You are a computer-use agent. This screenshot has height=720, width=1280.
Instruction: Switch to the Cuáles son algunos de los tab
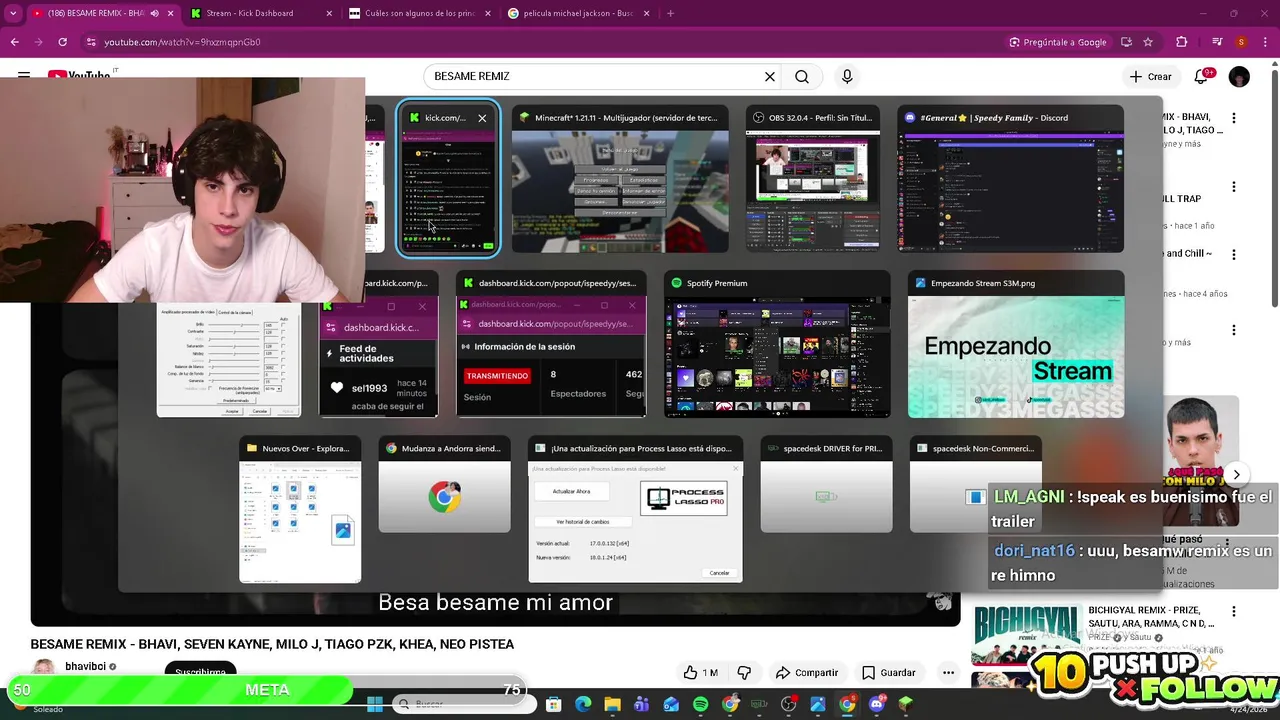(420, 13)
